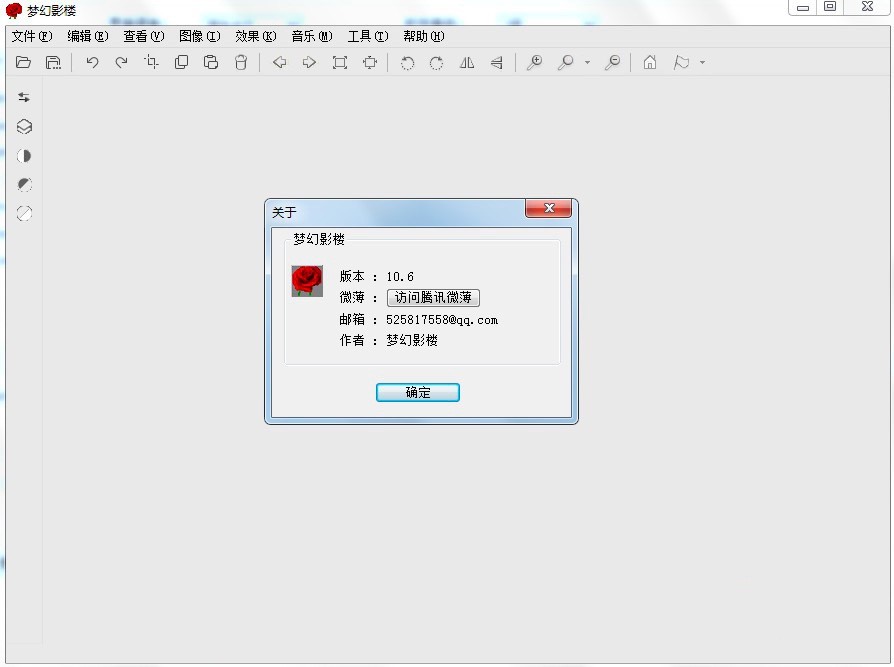
Task: Minimize the 梦幻影楼 main window
Action: 803,7
